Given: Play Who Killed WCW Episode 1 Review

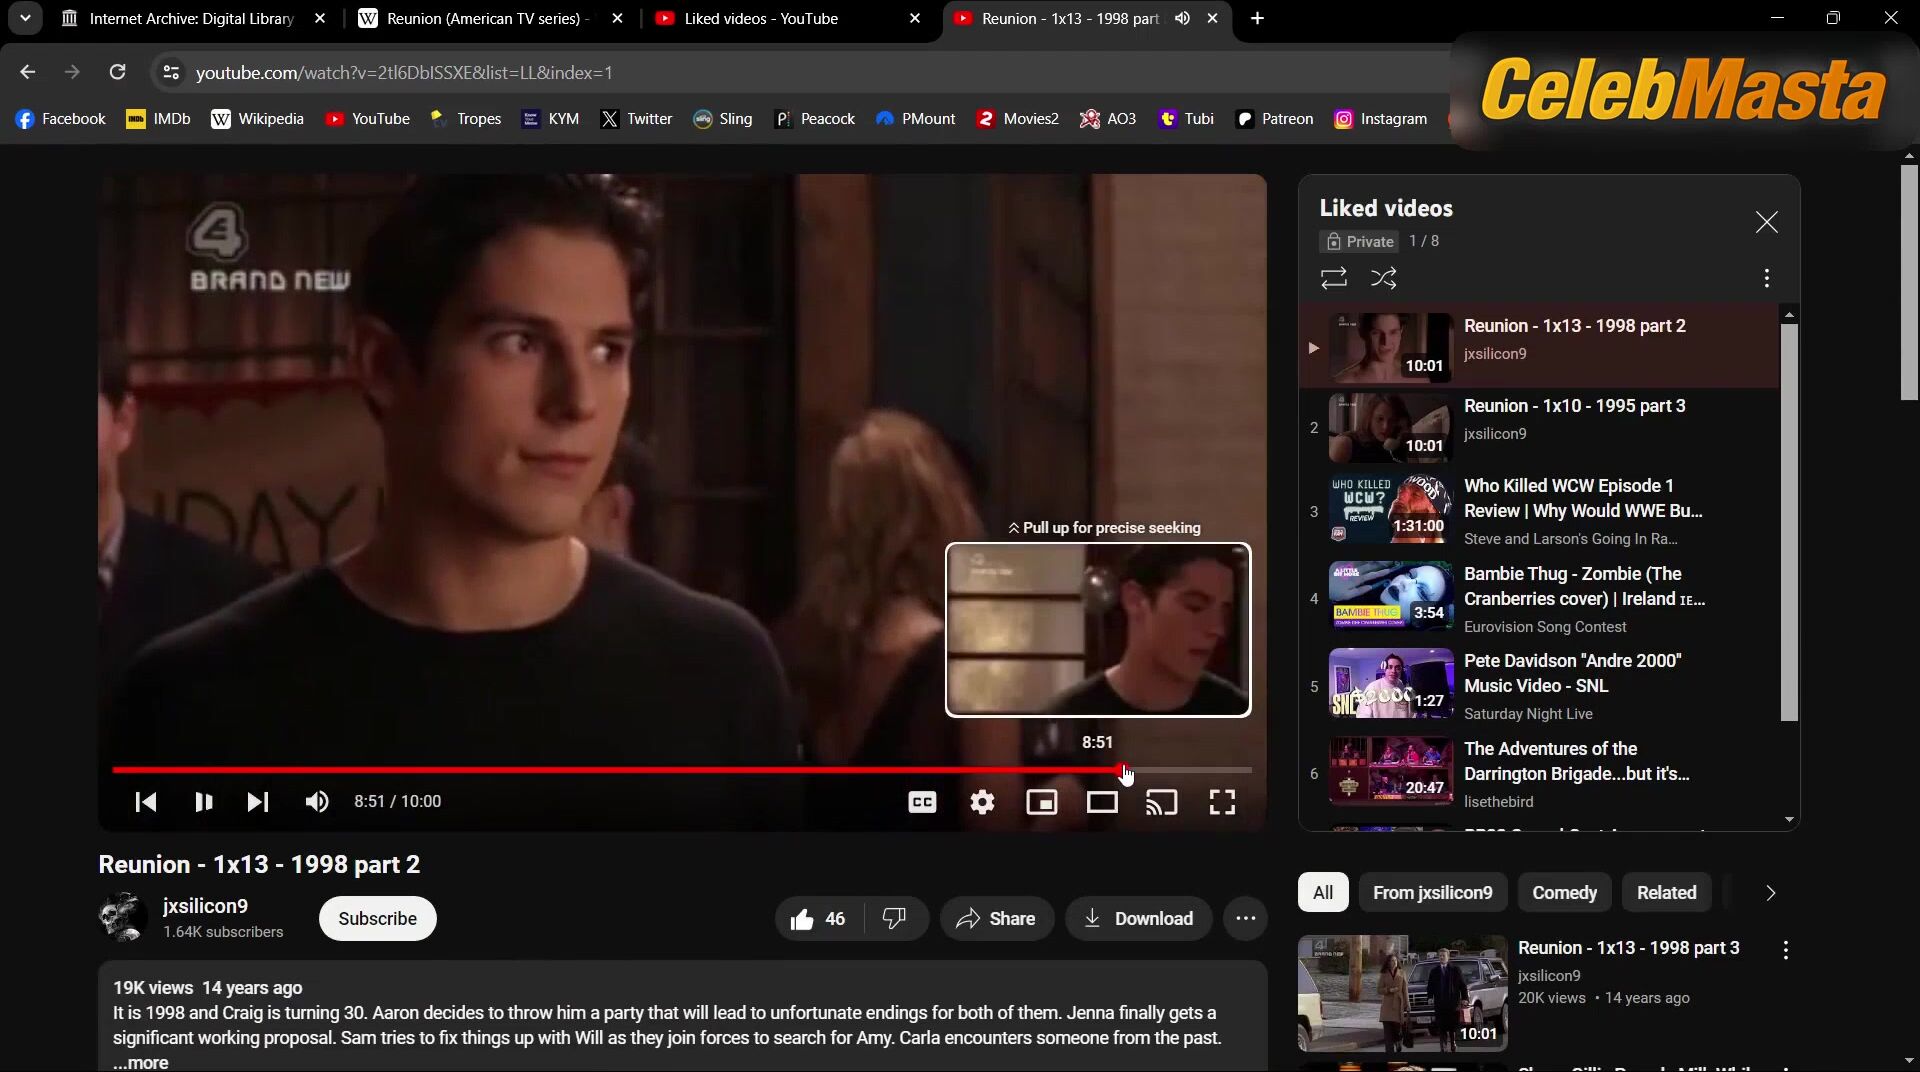Looking at the screenshot, I should (x=1539, y=512).
